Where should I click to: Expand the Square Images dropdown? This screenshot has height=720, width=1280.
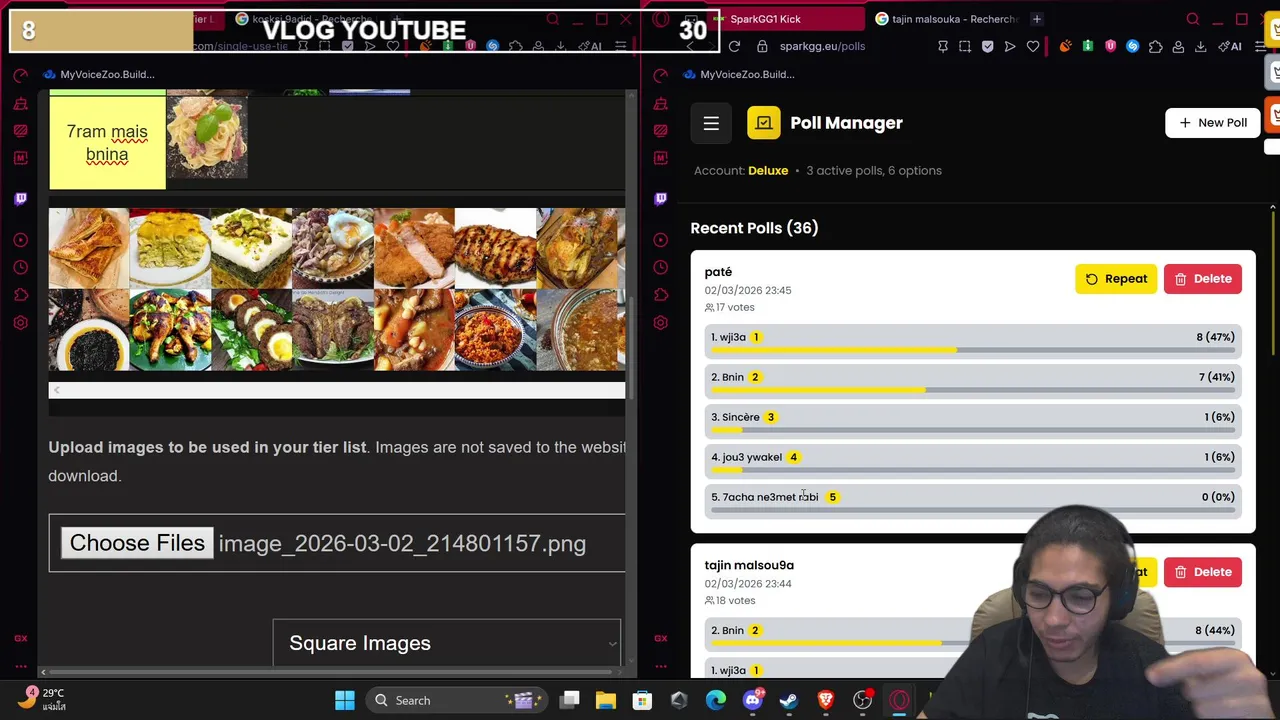click(x=447, y=643)
